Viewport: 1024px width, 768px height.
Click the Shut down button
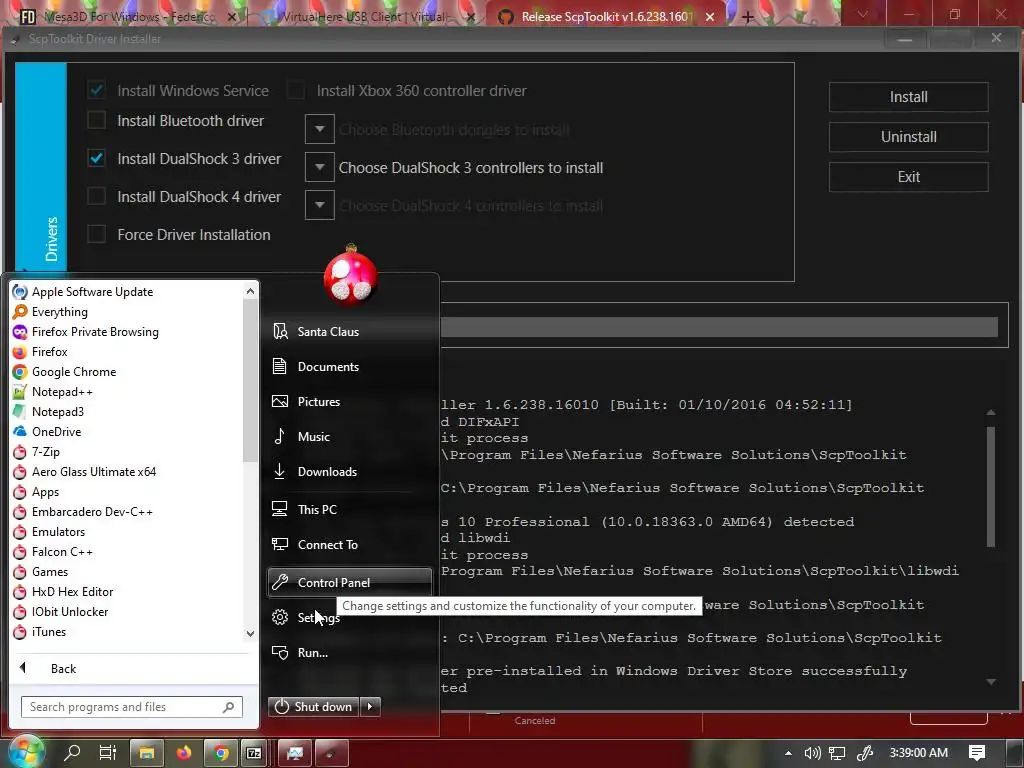point(313,707)
